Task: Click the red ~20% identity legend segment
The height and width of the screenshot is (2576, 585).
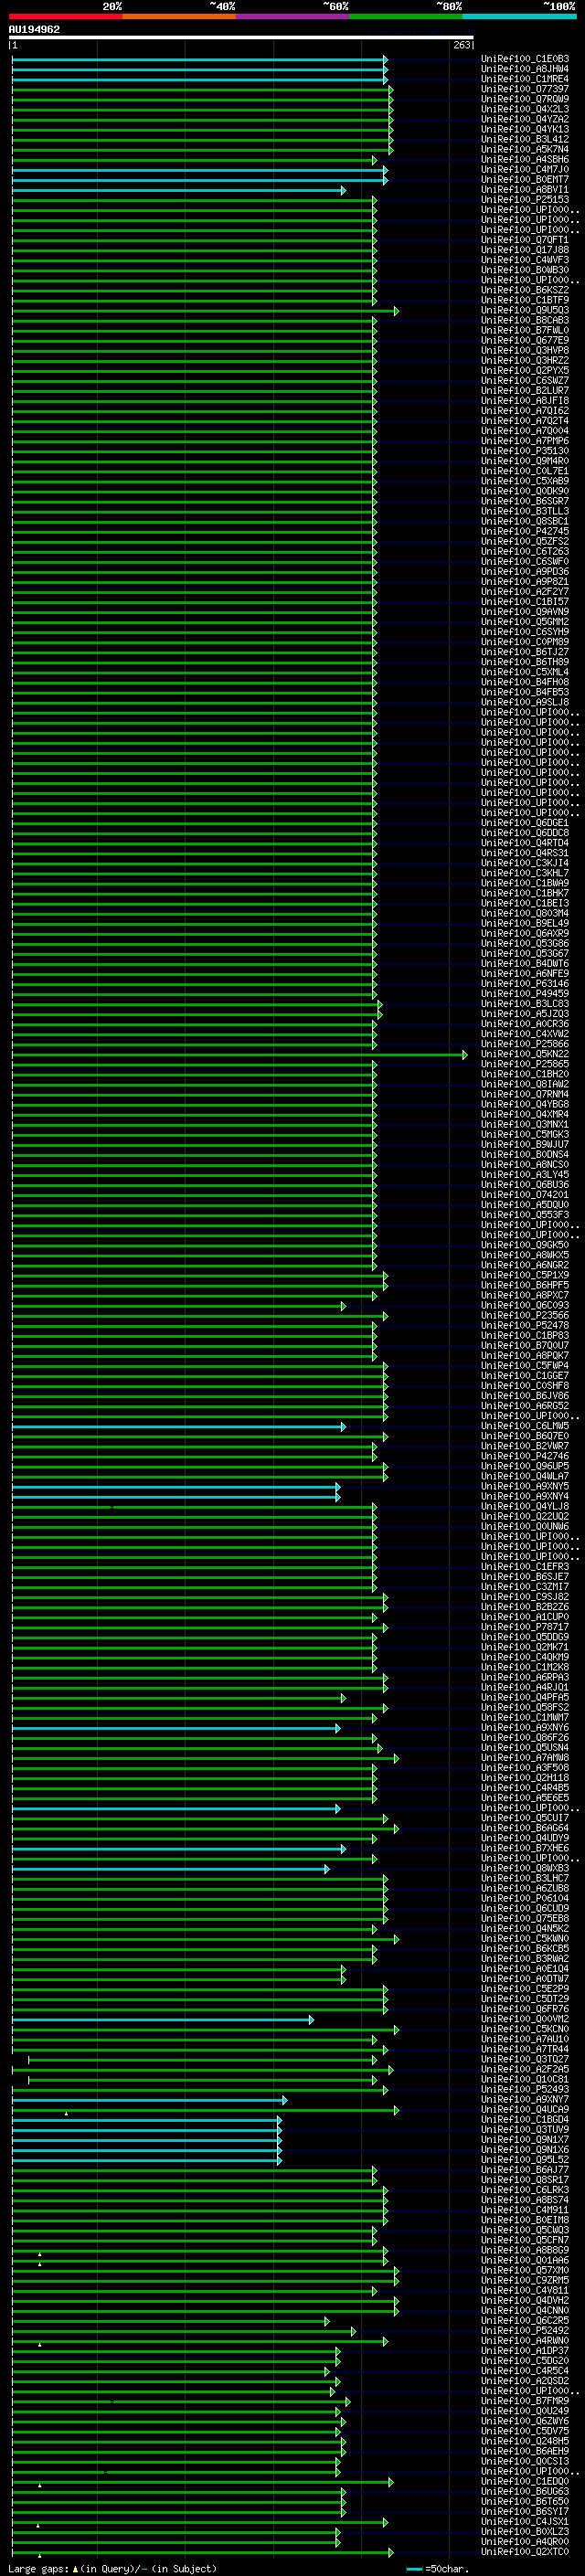Action: (x=66, y=16)
